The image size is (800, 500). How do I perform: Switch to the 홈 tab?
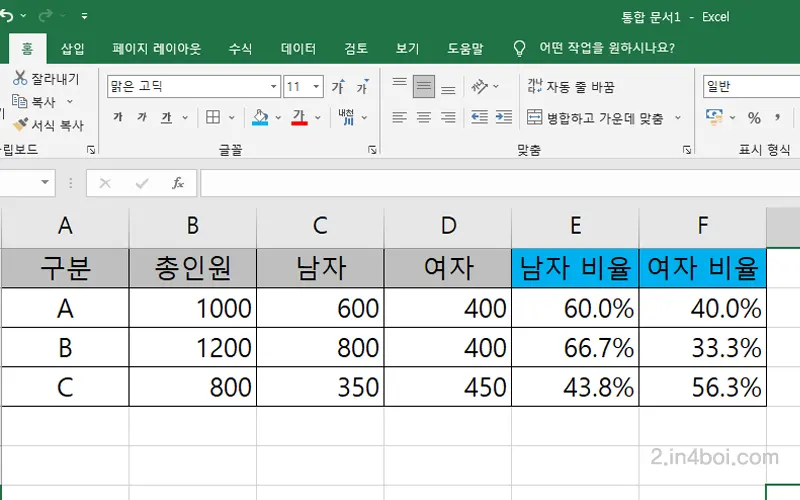click(28, 49)
